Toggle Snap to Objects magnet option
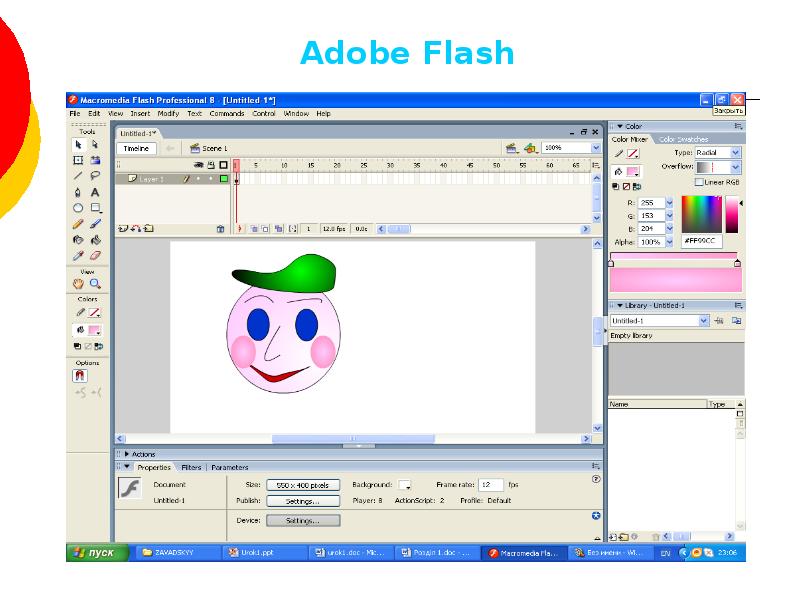 (x=80, y=376)
